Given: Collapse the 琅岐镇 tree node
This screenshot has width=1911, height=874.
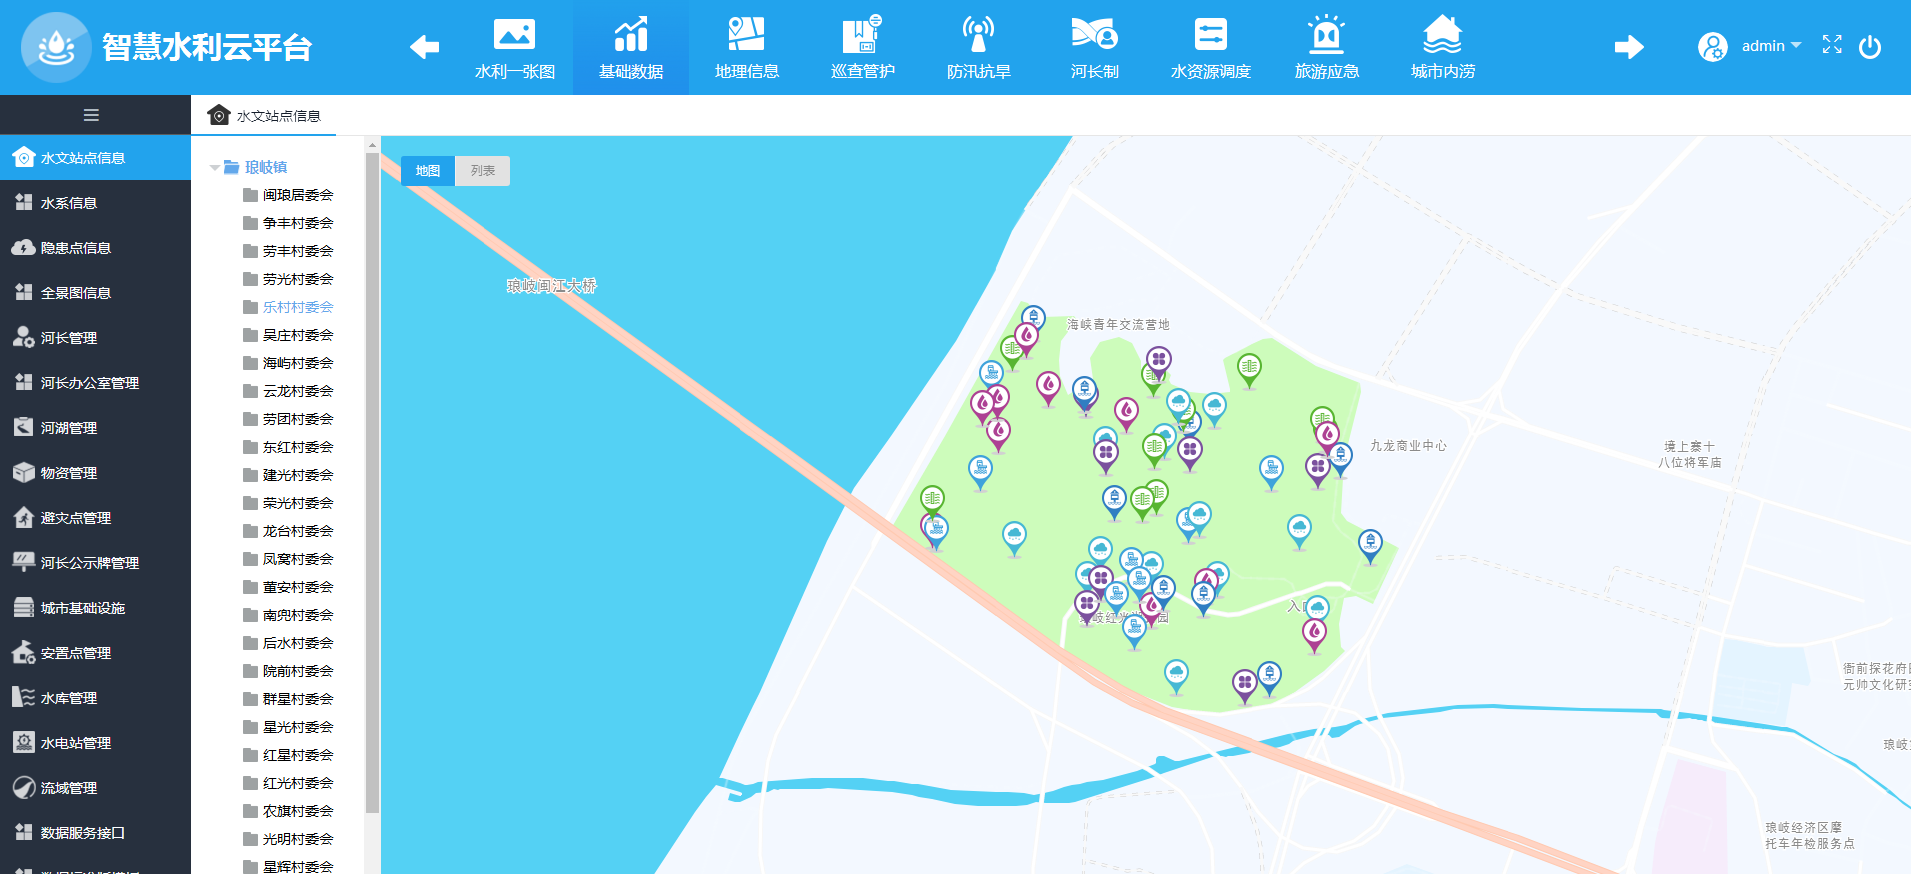Looking at the screenshot, I should (x=215, y=168).
